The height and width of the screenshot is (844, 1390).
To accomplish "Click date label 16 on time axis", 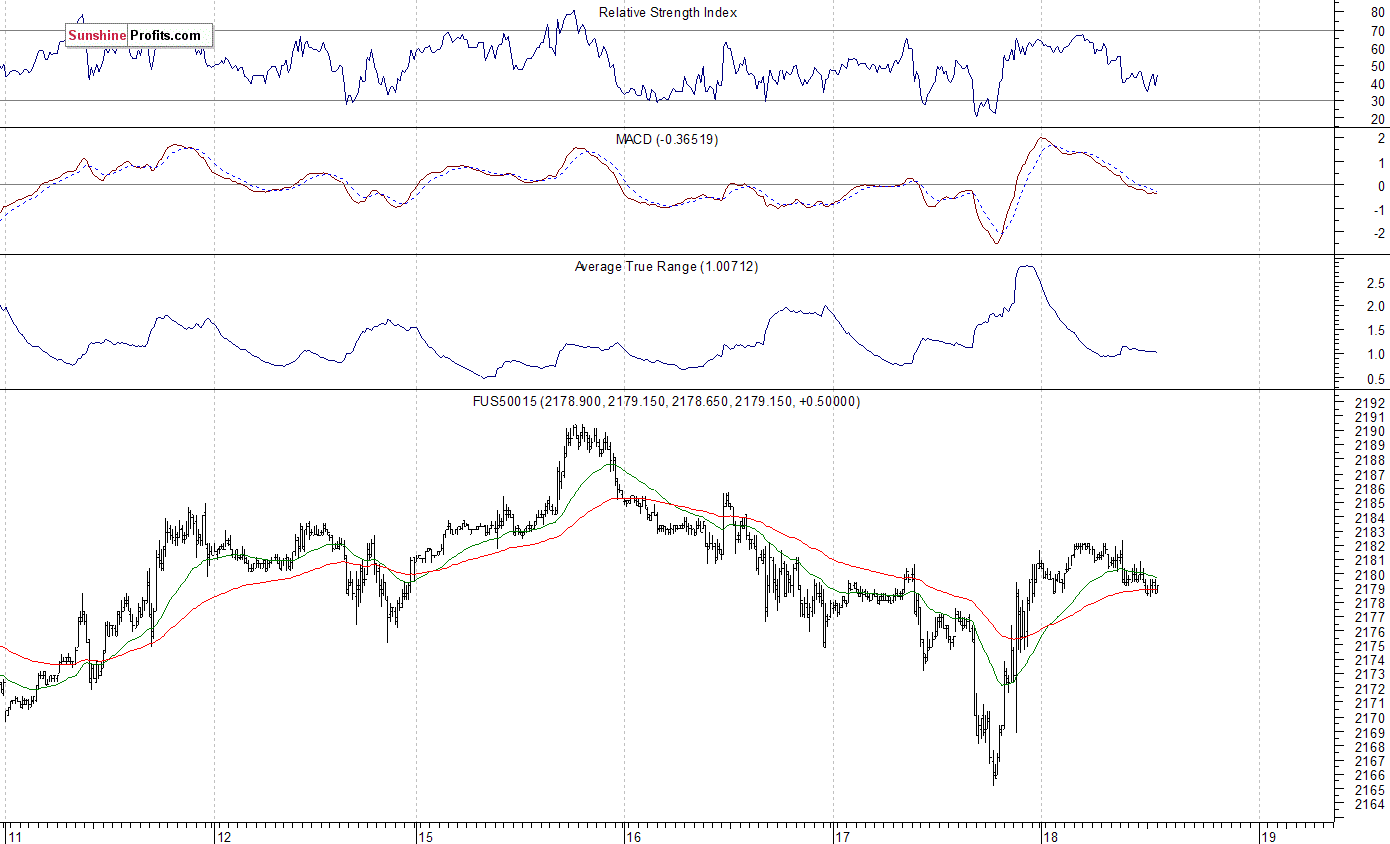I will coord(635,836).
